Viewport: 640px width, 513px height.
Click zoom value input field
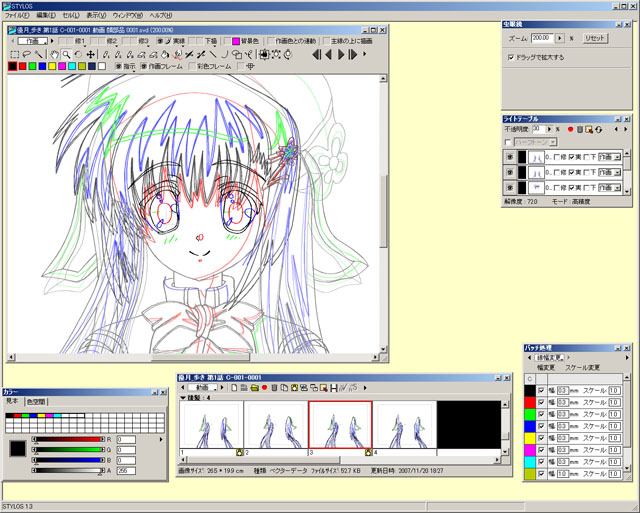[542, 38]
